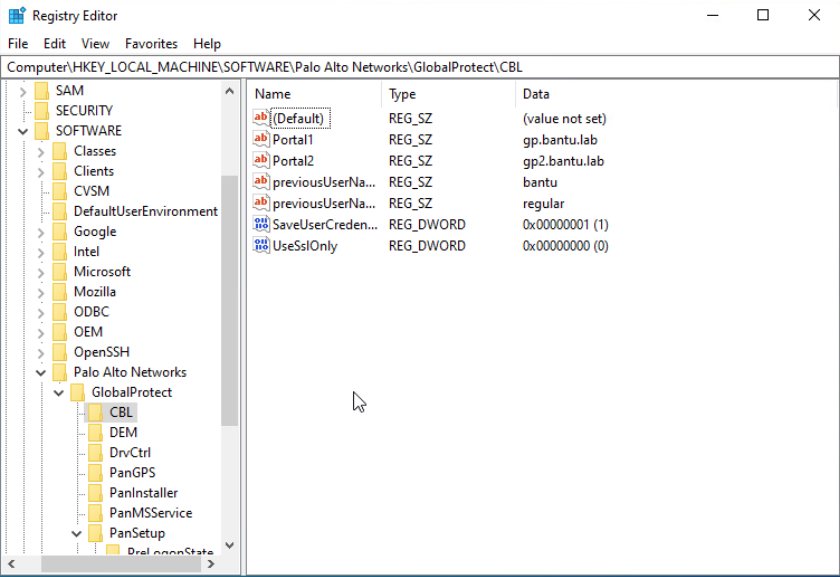Click the registry path address bar
Screen dimensions: 840x577
pyautogui.click(x=420, y=67)
